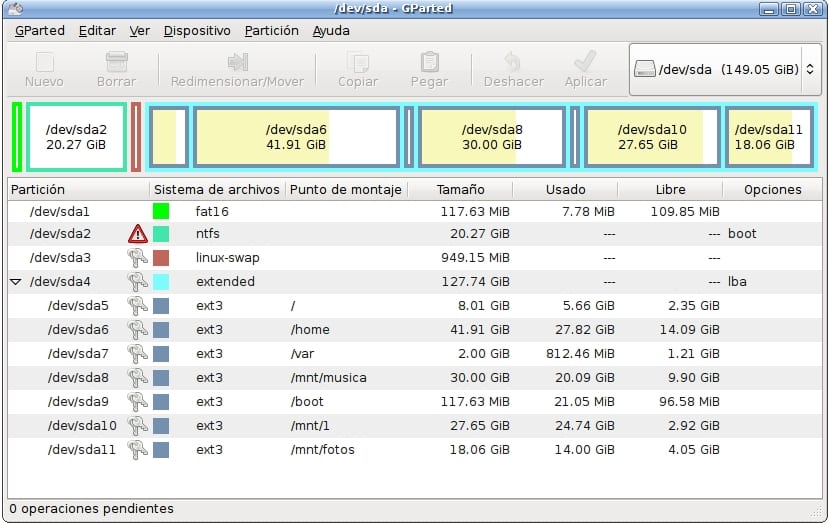Select the /dev/sda2 block in disk map
This screenshot has height=524, width=830.
point(77,137)
